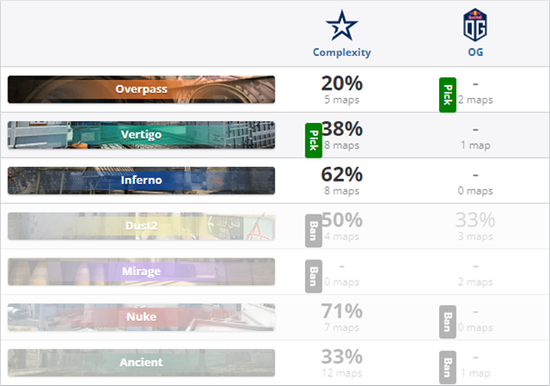Click Complexity's 20% Overpass win rate
The image size is (550, 386).
[342, 83]
